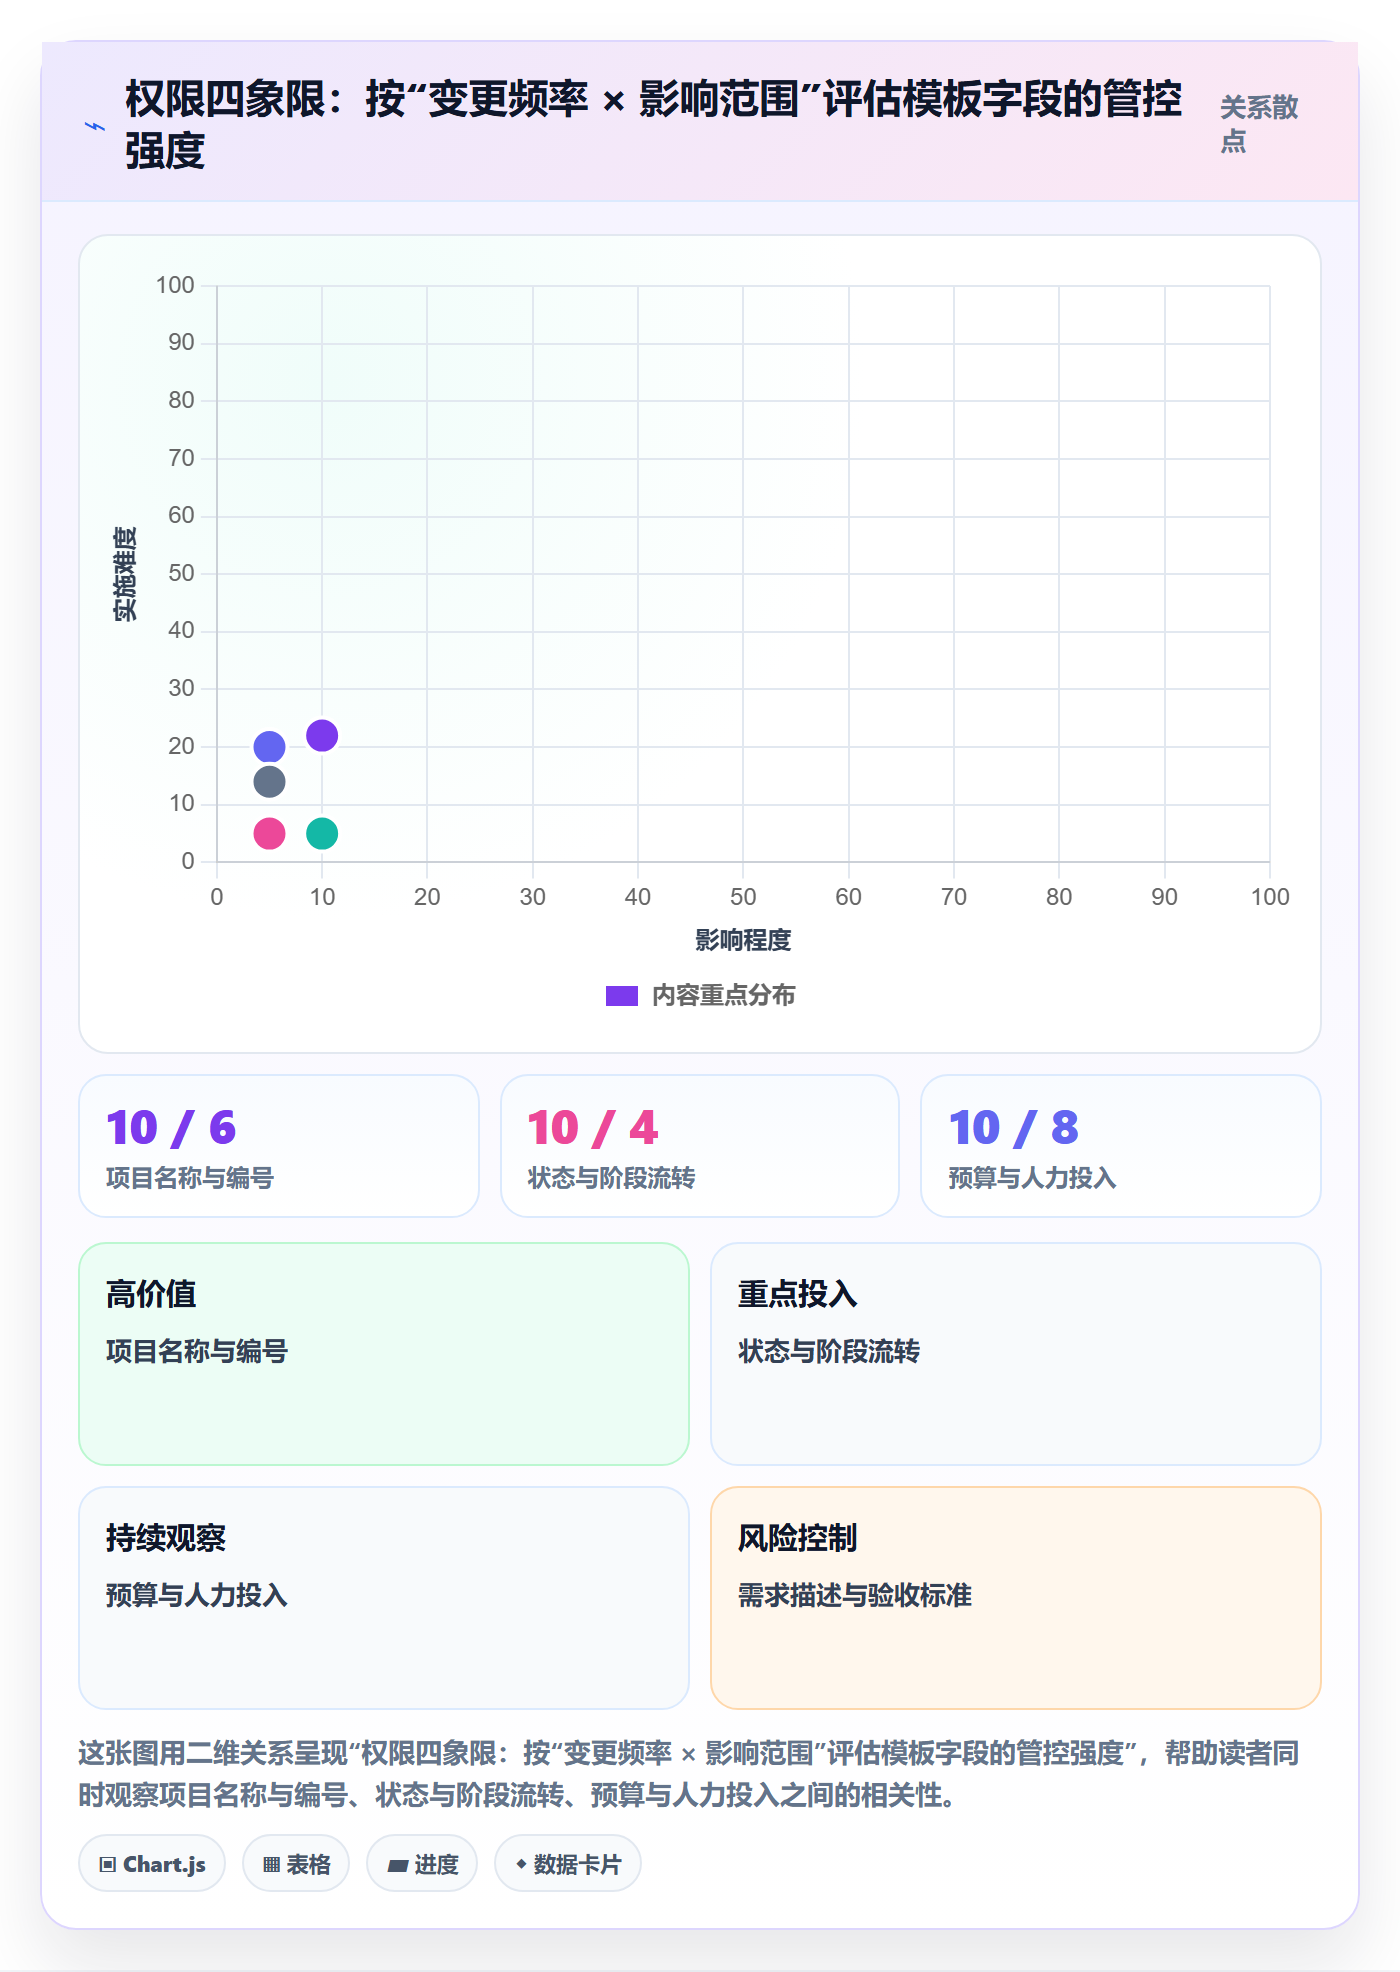This screenshot has width=1400, height=1972.
Task: Toggle the purple legend swatch for 内容重点分布
Action: (x=622, y=996)
